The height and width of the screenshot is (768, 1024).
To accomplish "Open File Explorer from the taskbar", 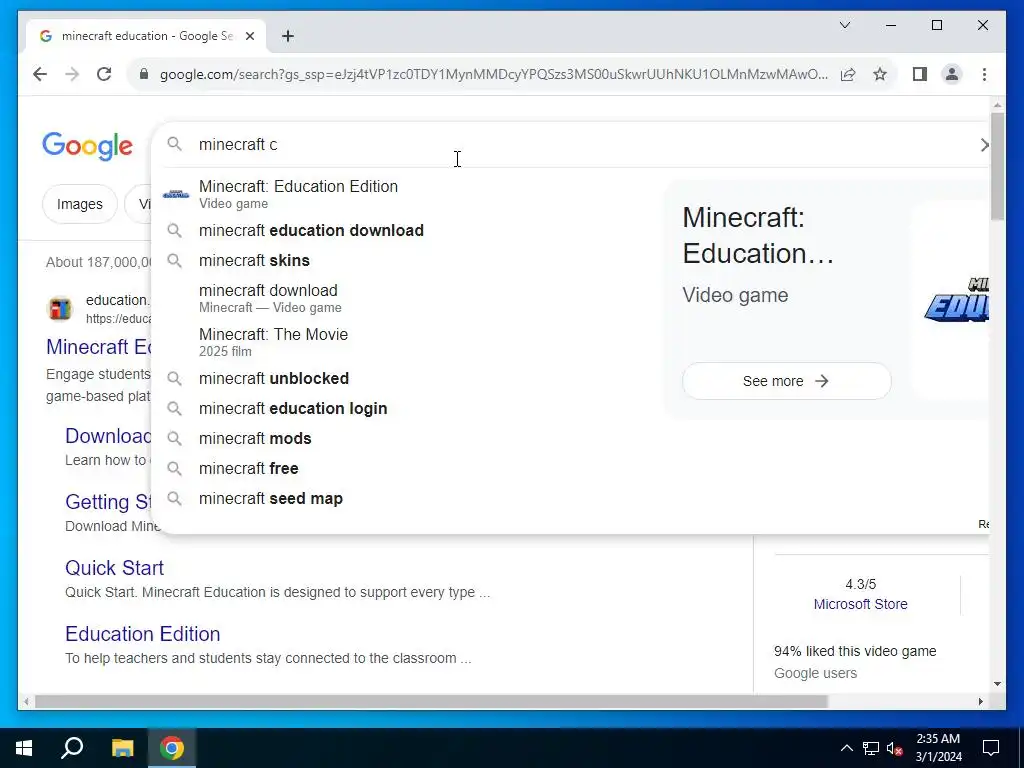I will click(122, 748).
